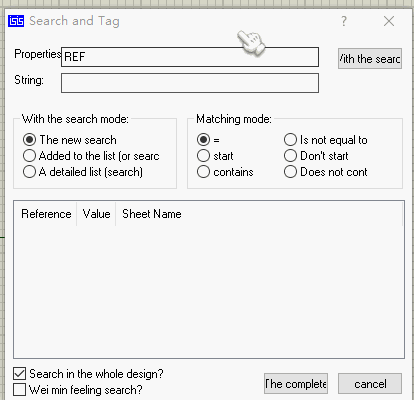Click the question mark help button
This screenshot has height=400, width=414.
(344, 21)
